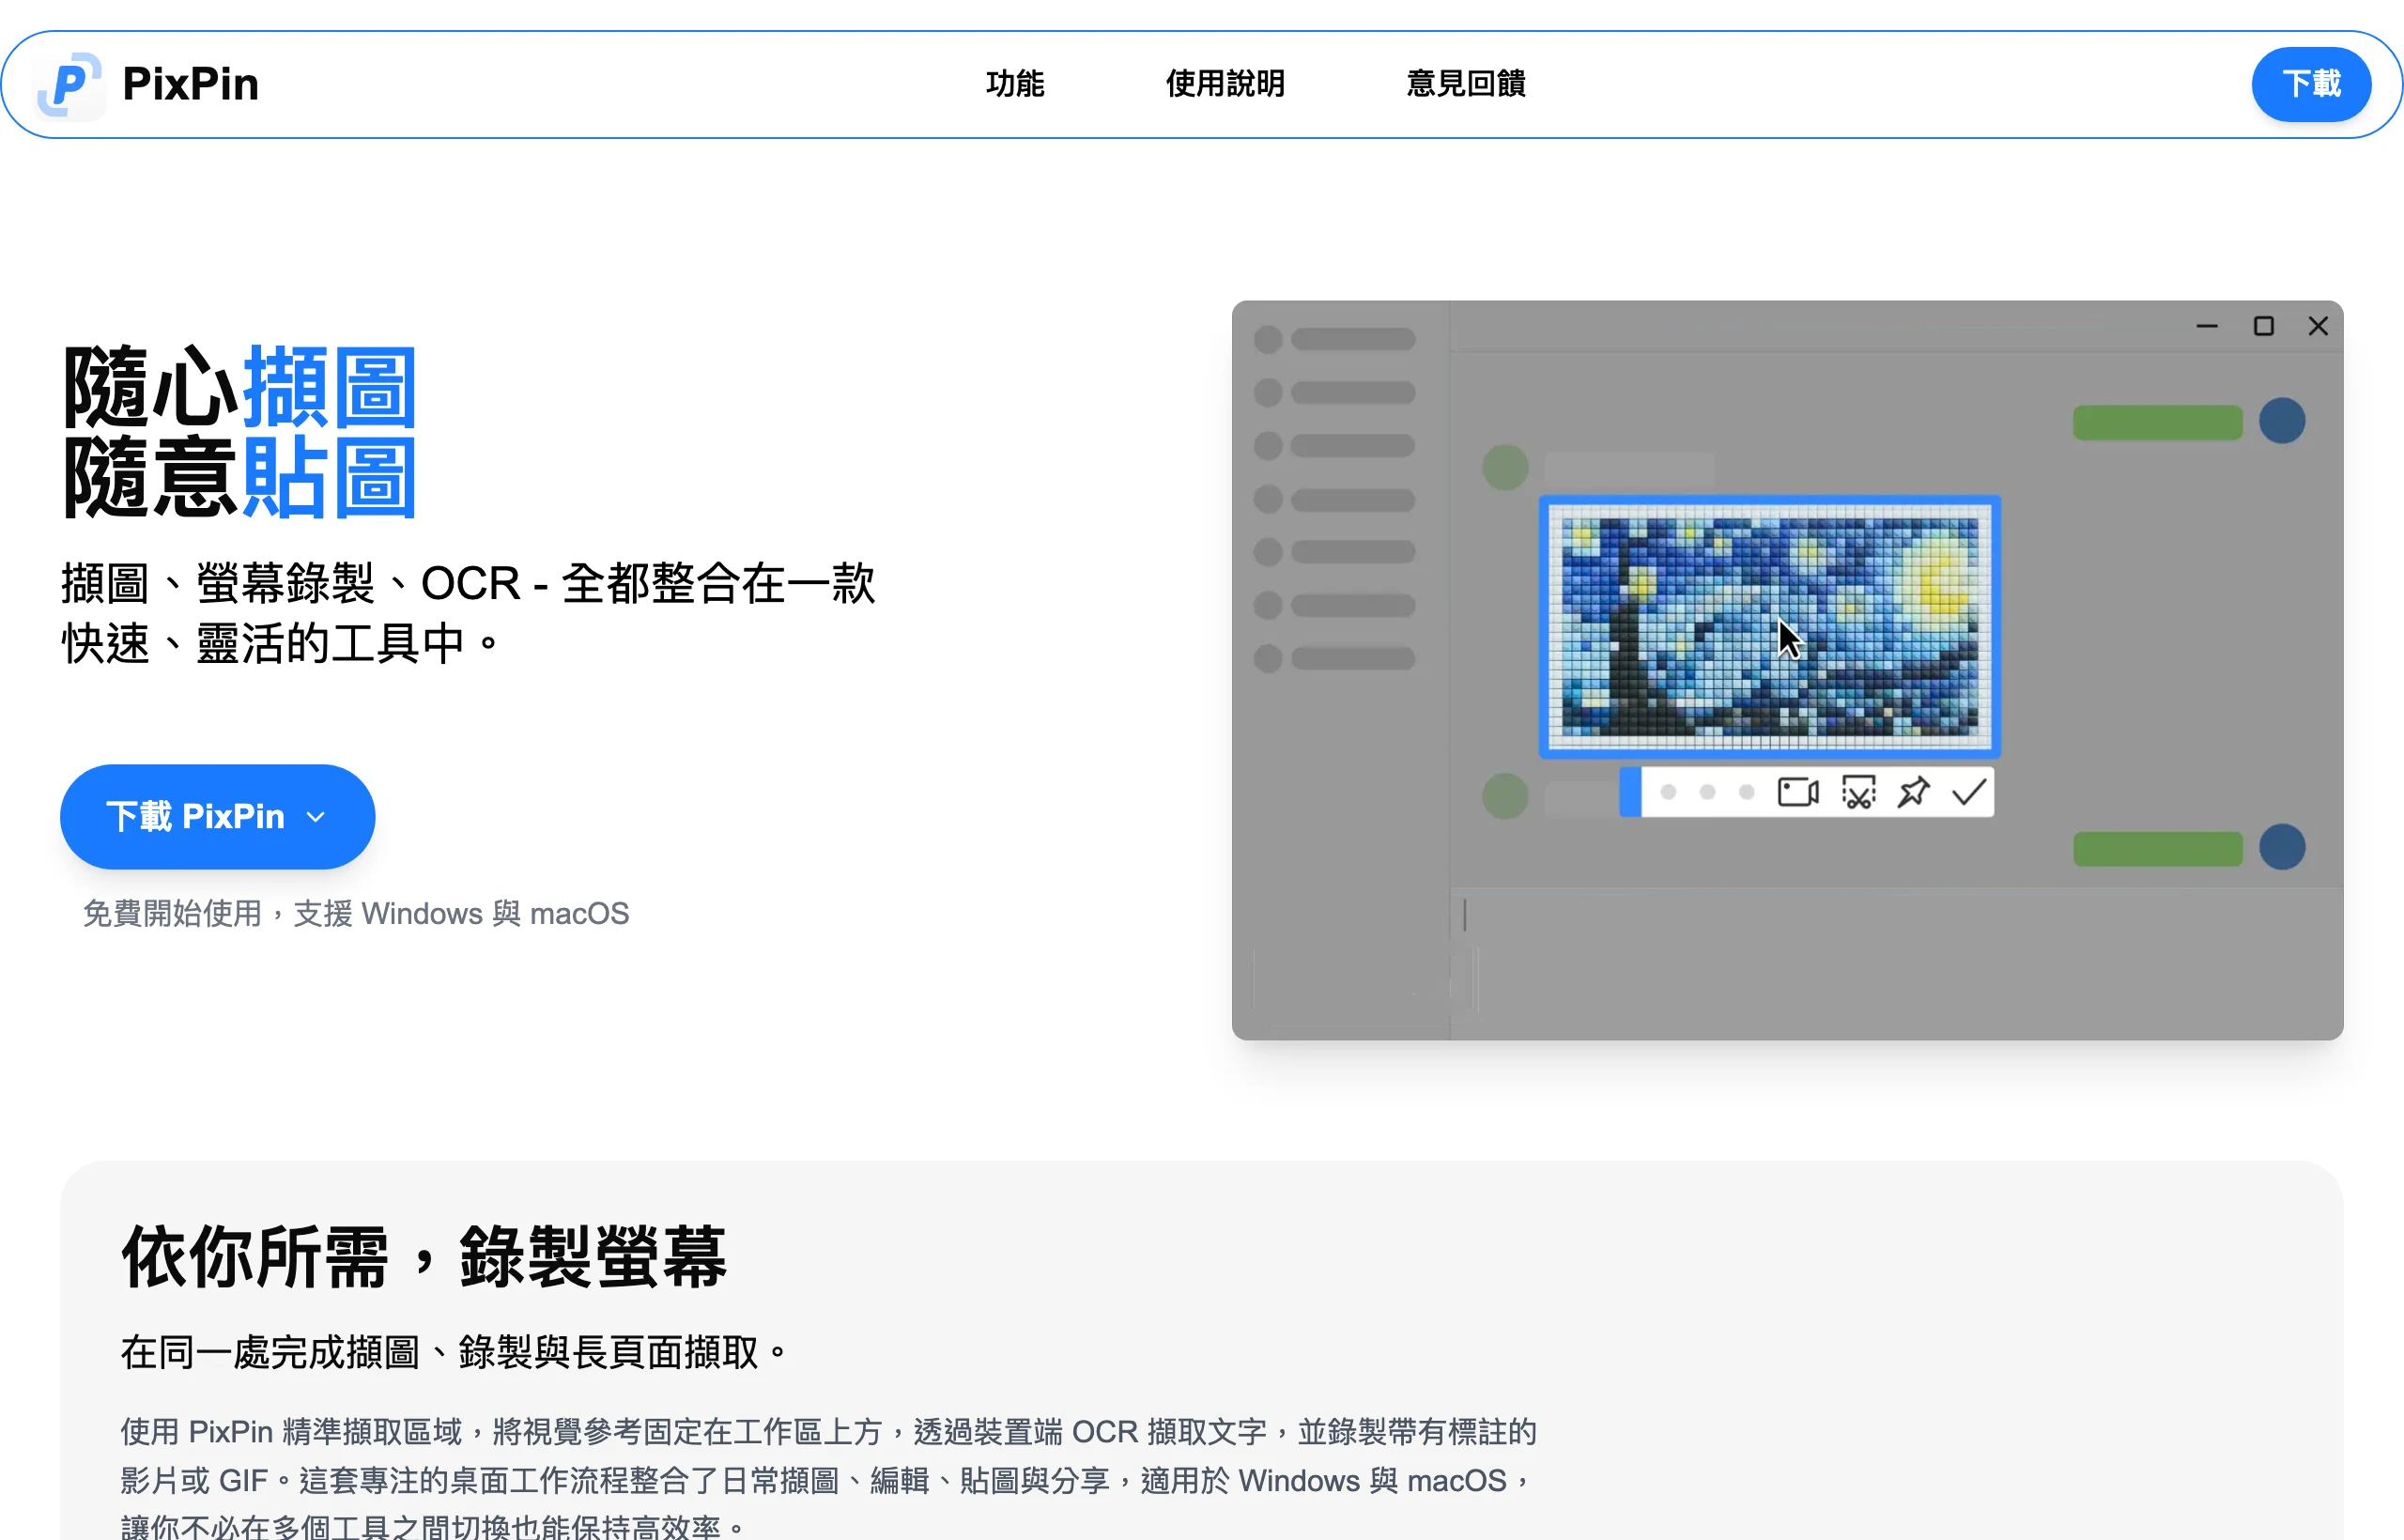The width and height of the screenshot is (2404, 1540).
Task: Click the 下載 PixPin button
Action: coord(217,816)
